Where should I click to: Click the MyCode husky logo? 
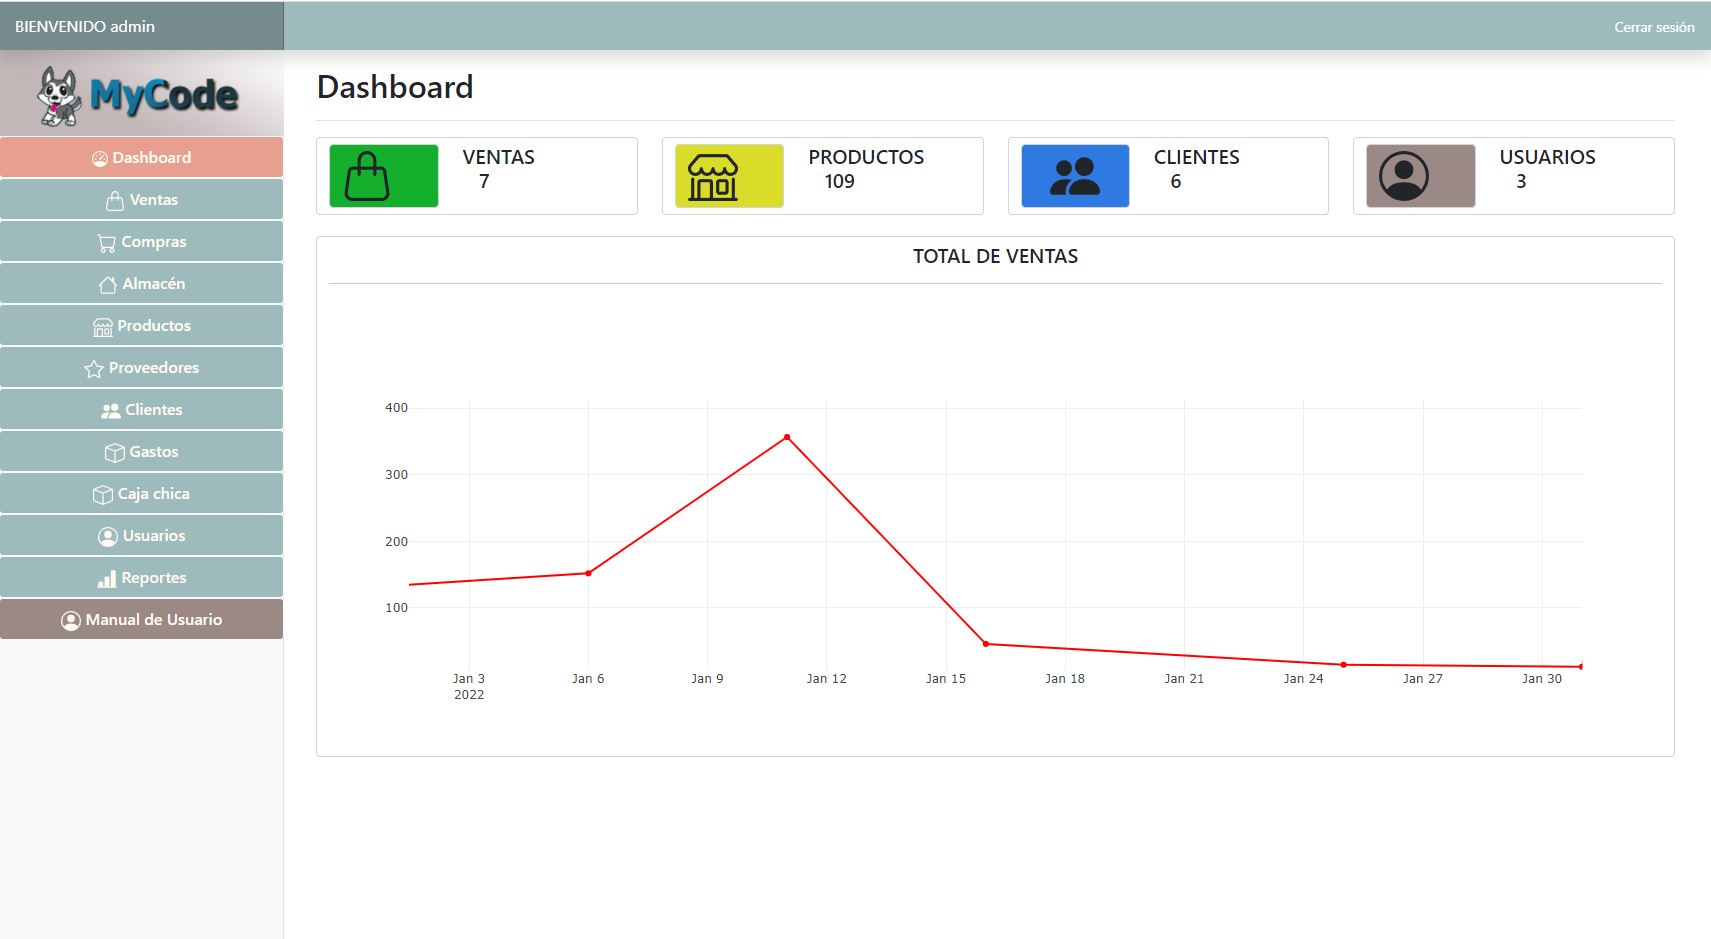pyautogui.click(x=138, y=96)
